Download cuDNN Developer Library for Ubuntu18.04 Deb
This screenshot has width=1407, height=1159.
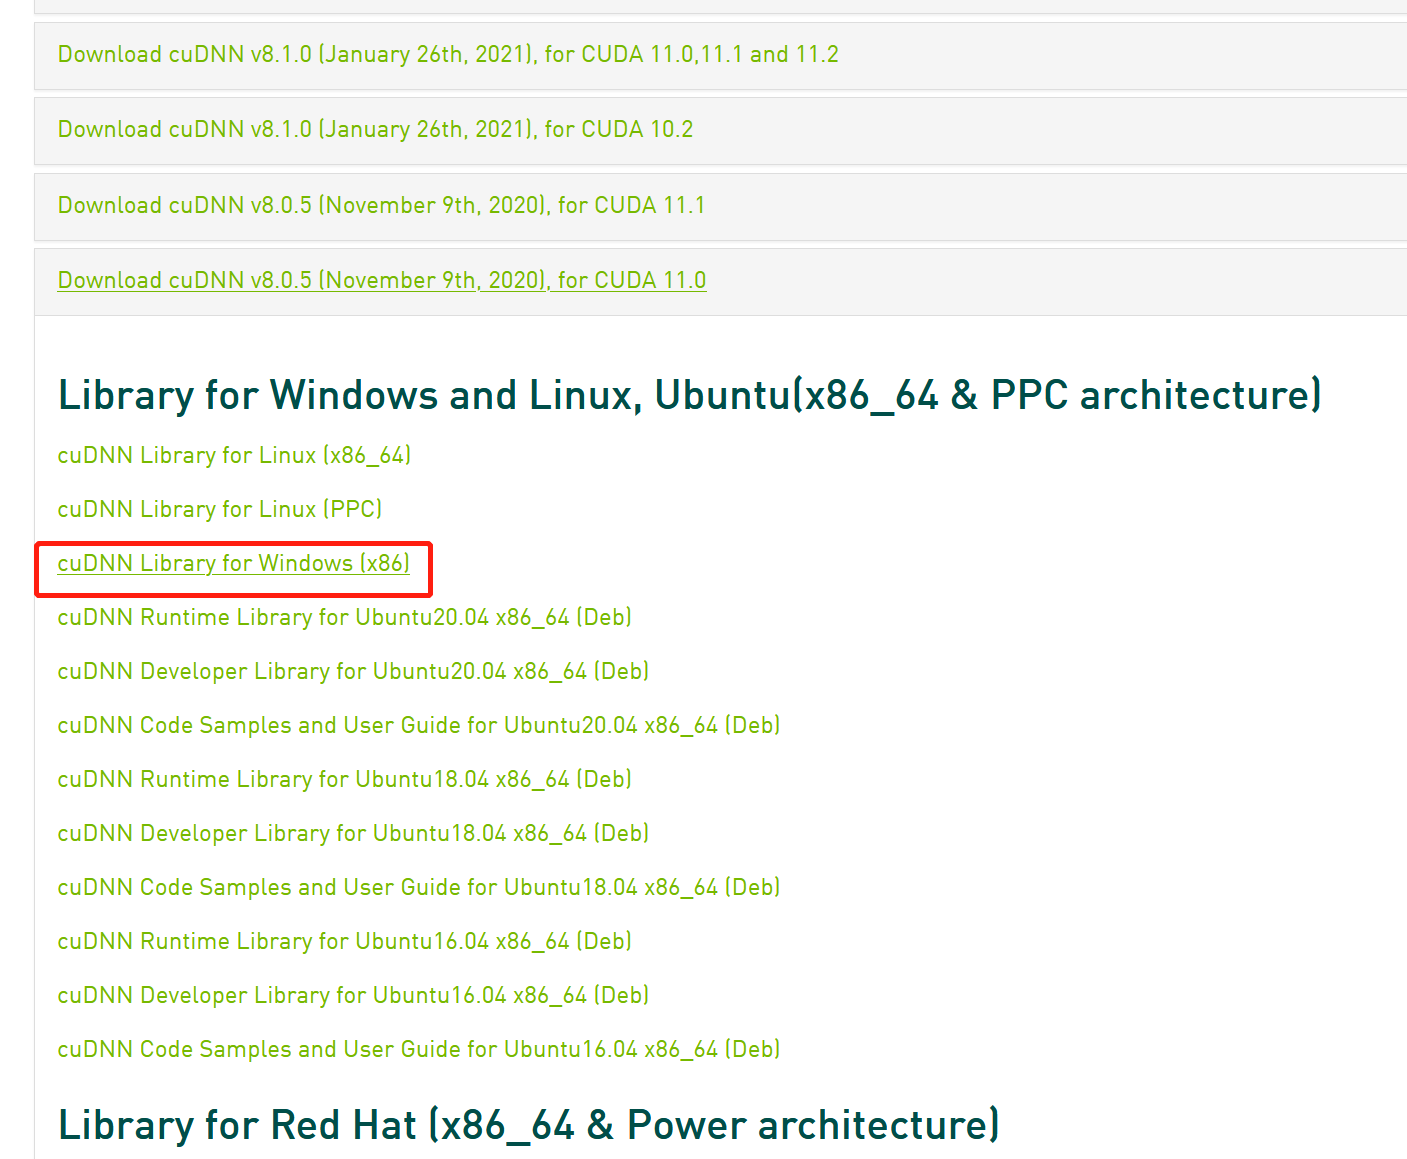[x=354, y=833]
